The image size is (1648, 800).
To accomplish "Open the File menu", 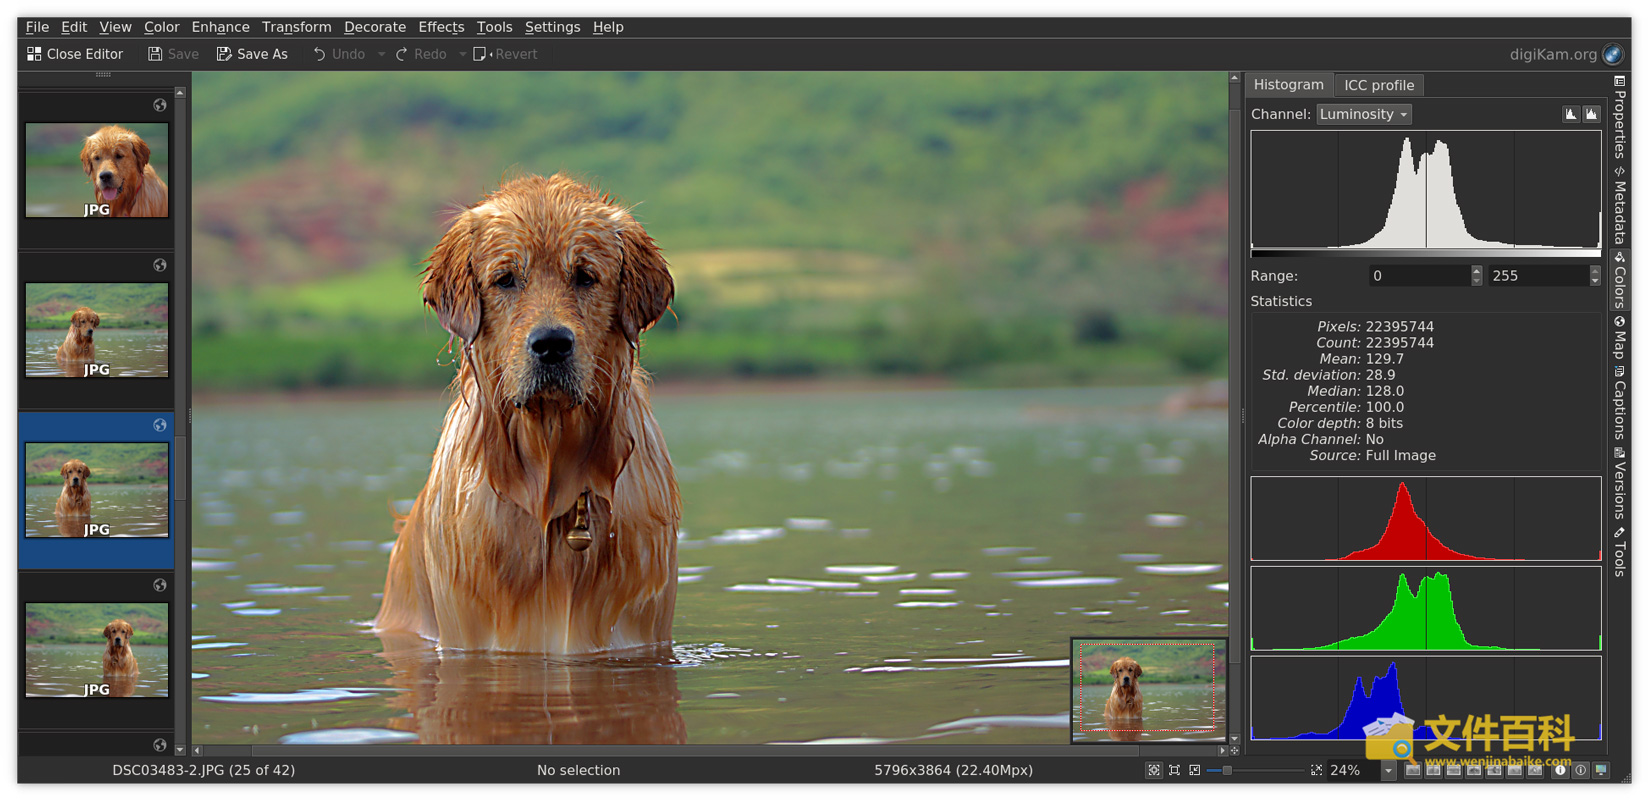I will click(x=37, y=27).
